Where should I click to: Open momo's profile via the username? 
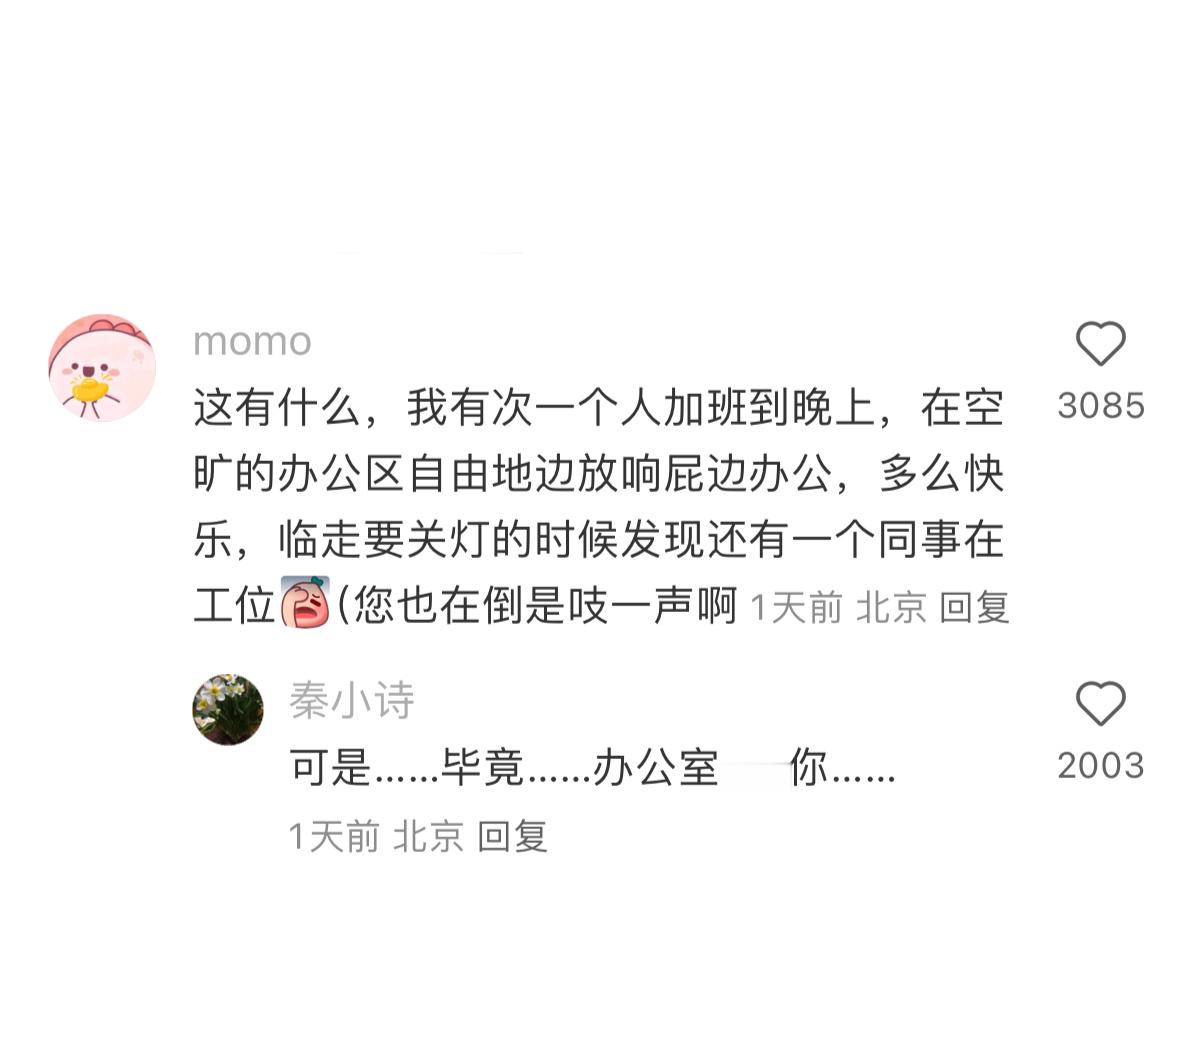pos(252,341)
